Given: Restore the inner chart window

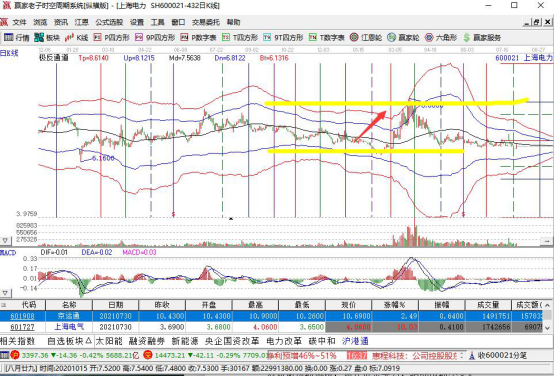Looking at the screenshot, I should click(537, 22).
